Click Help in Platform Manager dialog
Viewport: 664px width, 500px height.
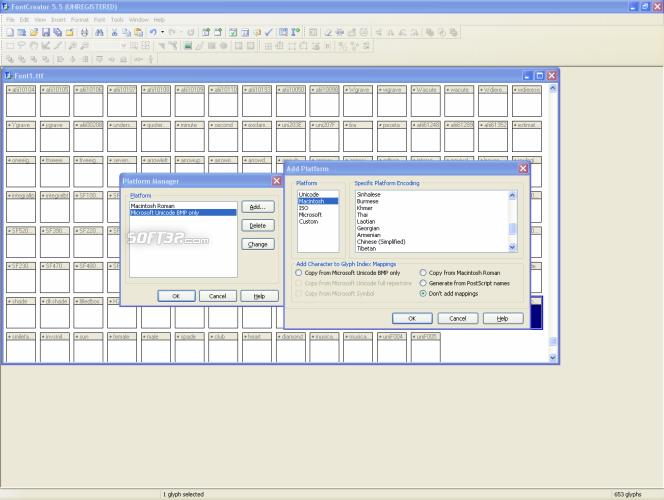pos(259,296)
